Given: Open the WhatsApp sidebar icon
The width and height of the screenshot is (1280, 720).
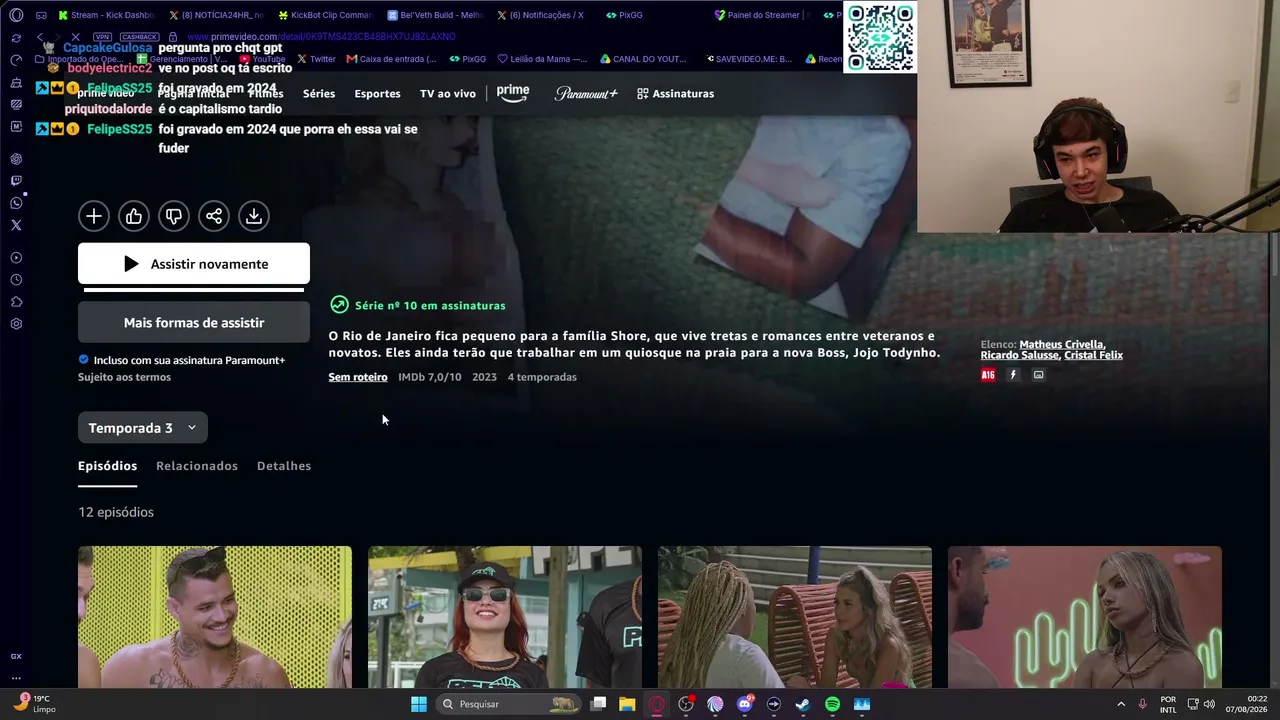Looking at the screenshot, I should tap(16, 203).
